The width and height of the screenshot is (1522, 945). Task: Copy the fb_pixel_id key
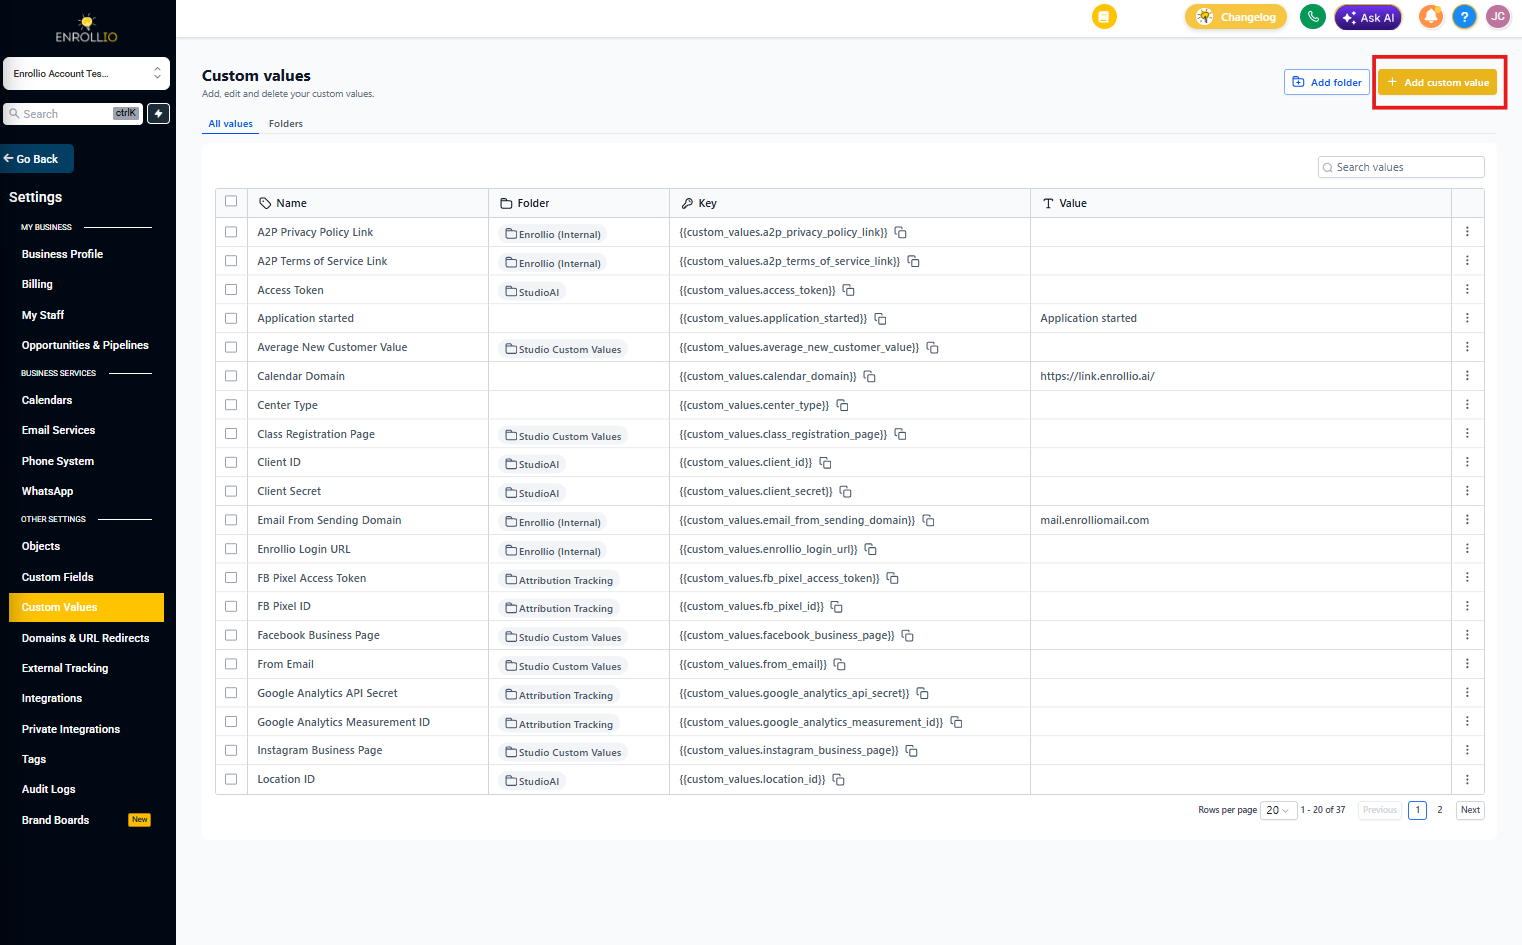pyautogui.click(x=836, y=607)
